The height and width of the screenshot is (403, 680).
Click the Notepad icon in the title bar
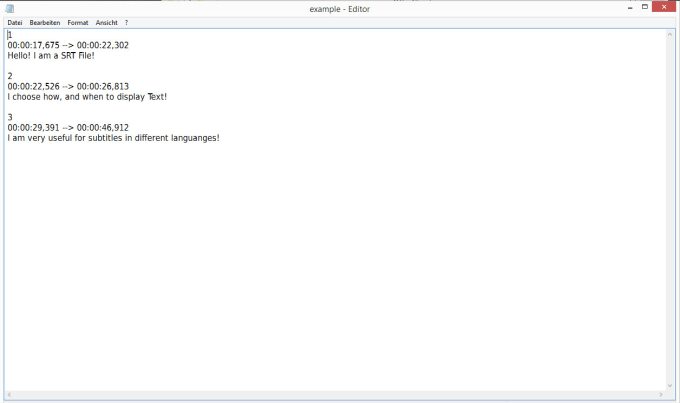tap(9, 8)
